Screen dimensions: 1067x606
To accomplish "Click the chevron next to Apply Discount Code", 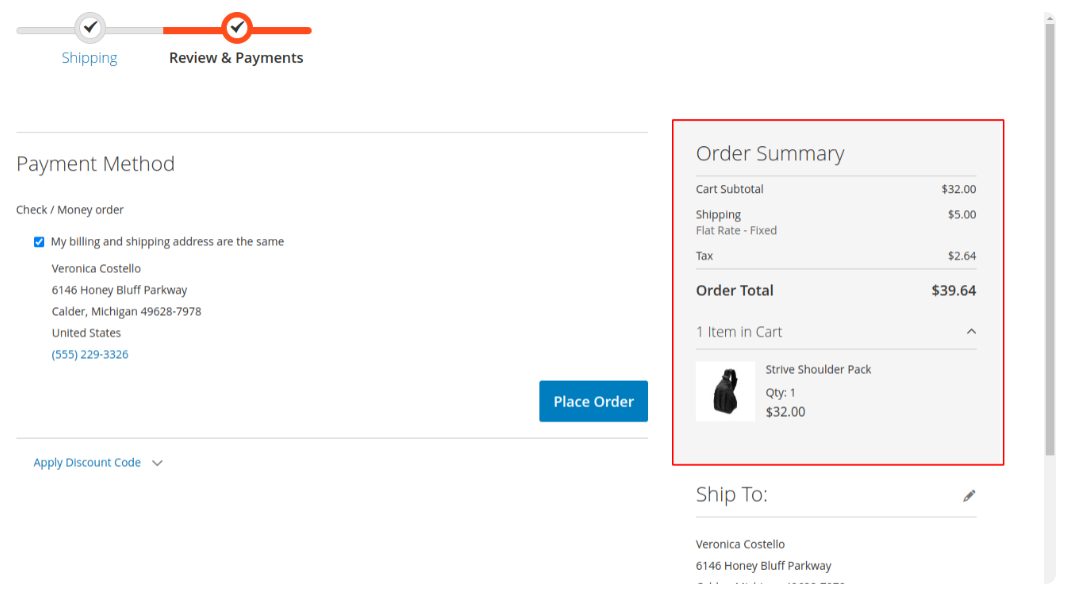I will point(157,463).
